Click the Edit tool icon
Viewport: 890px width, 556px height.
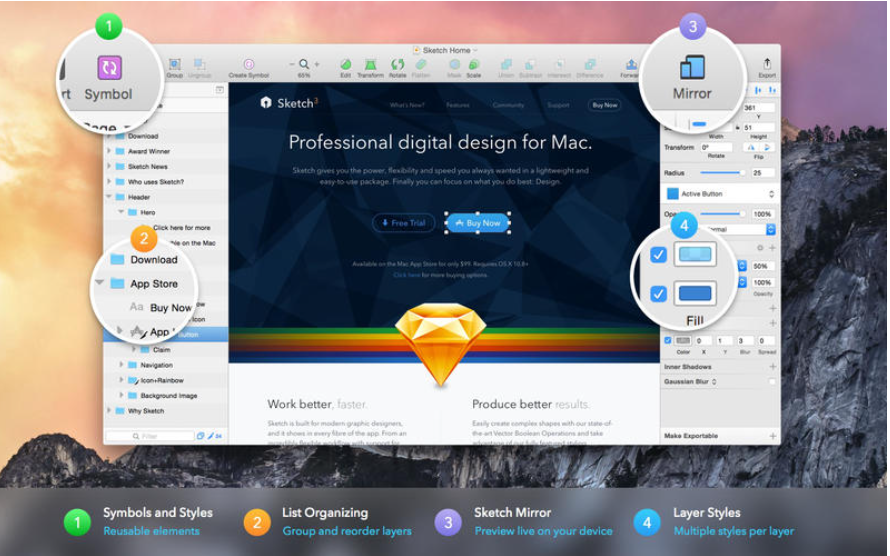[x=345, y=64]
